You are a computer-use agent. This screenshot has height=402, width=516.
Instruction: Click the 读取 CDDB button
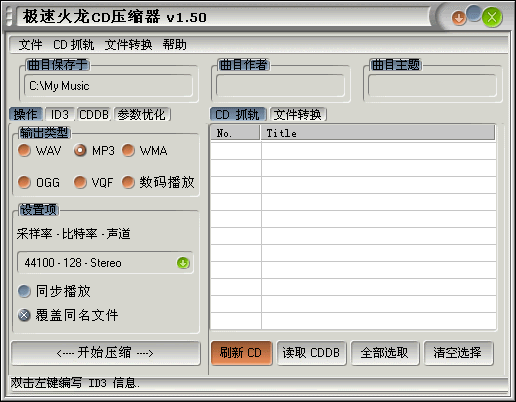click(311, 353)
